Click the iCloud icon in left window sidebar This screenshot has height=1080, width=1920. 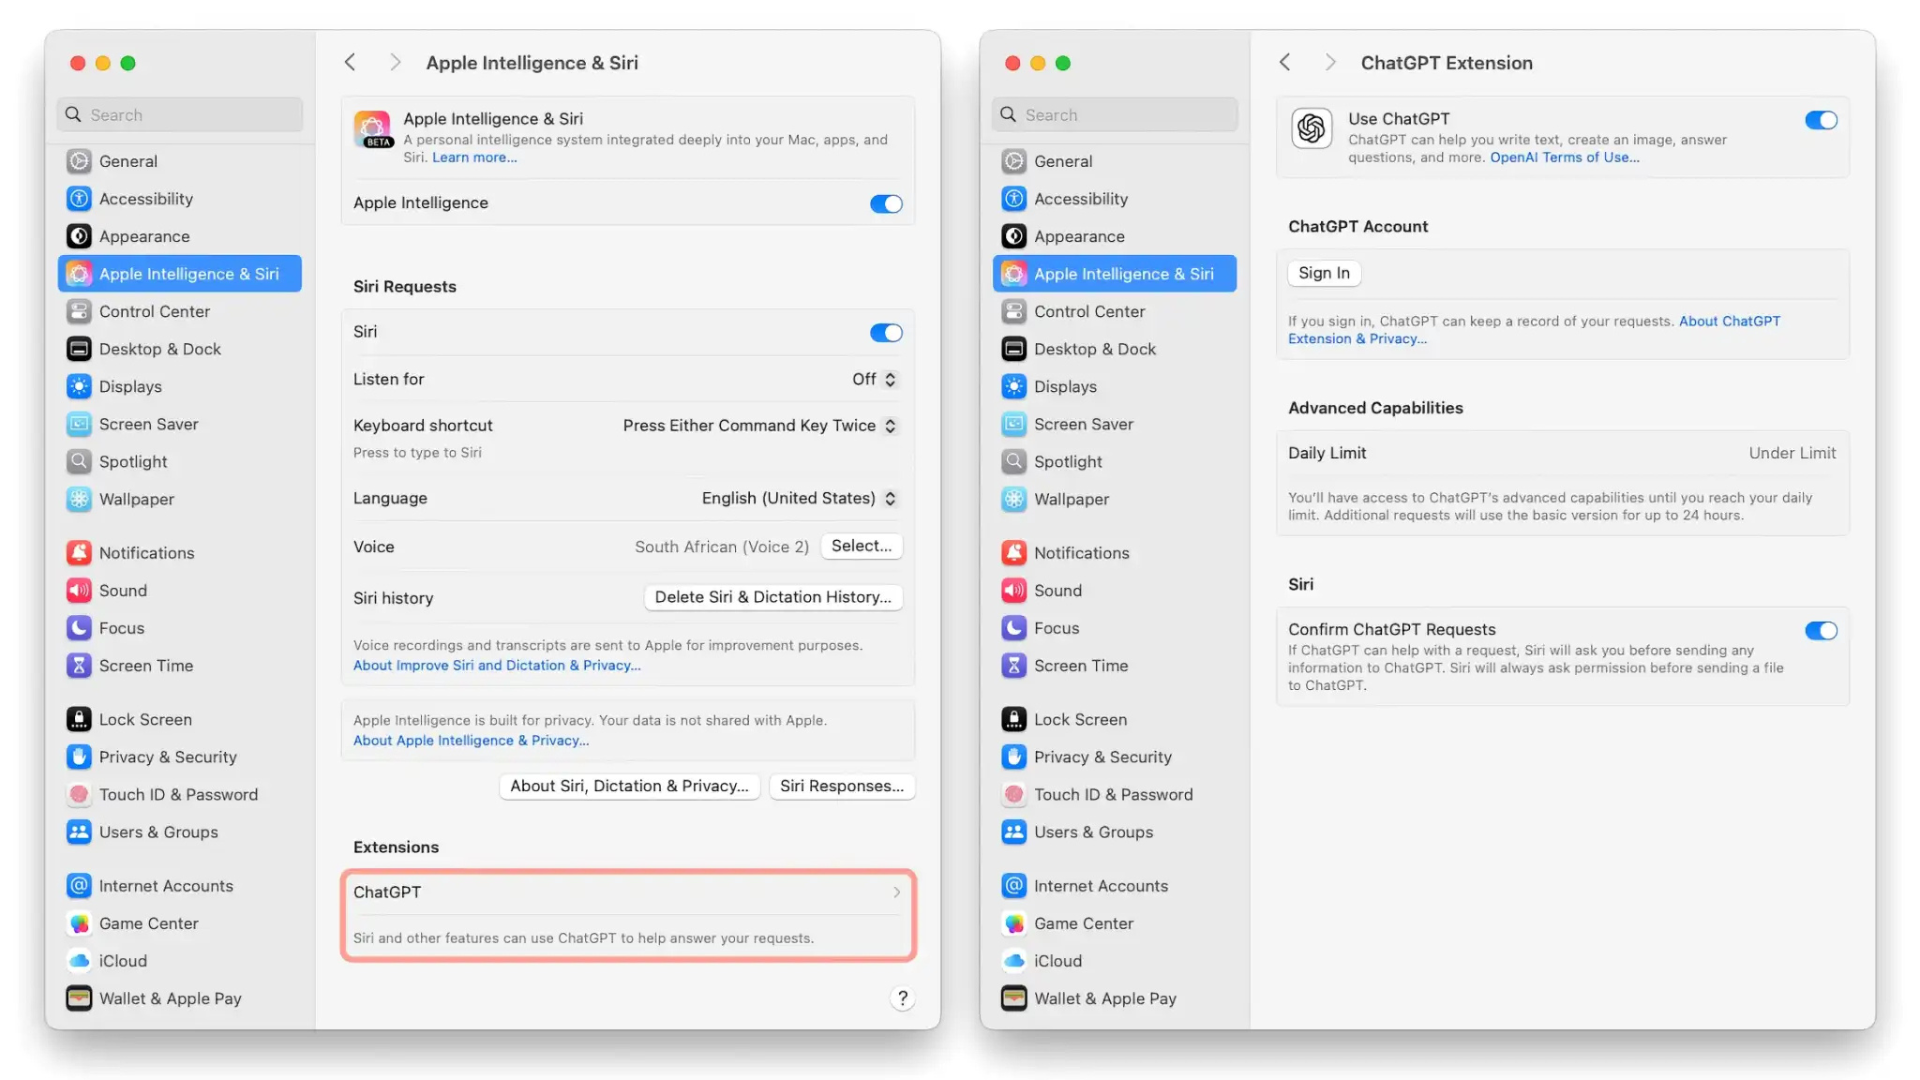pyautogui.click(x=79, y=961)
